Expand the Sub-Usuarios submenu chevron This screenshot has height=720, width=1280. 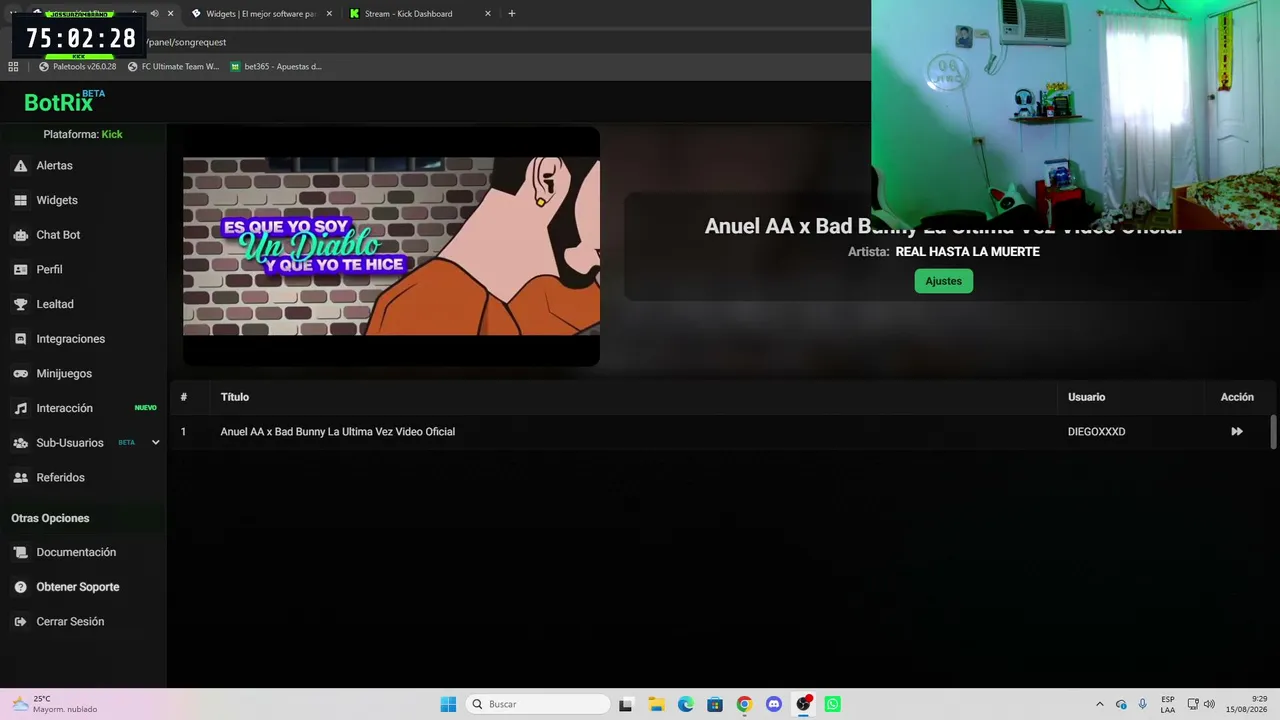click(155, 443)
